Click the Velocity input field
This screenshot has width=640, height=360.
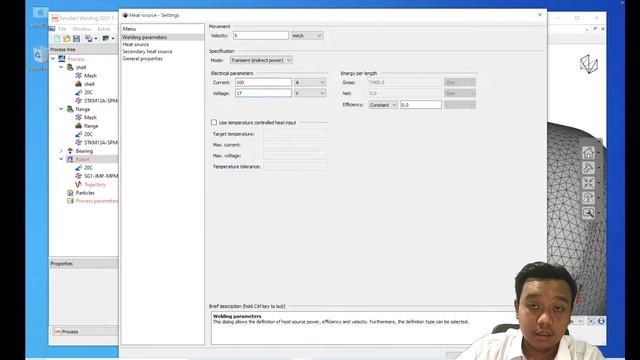(261, 36)
